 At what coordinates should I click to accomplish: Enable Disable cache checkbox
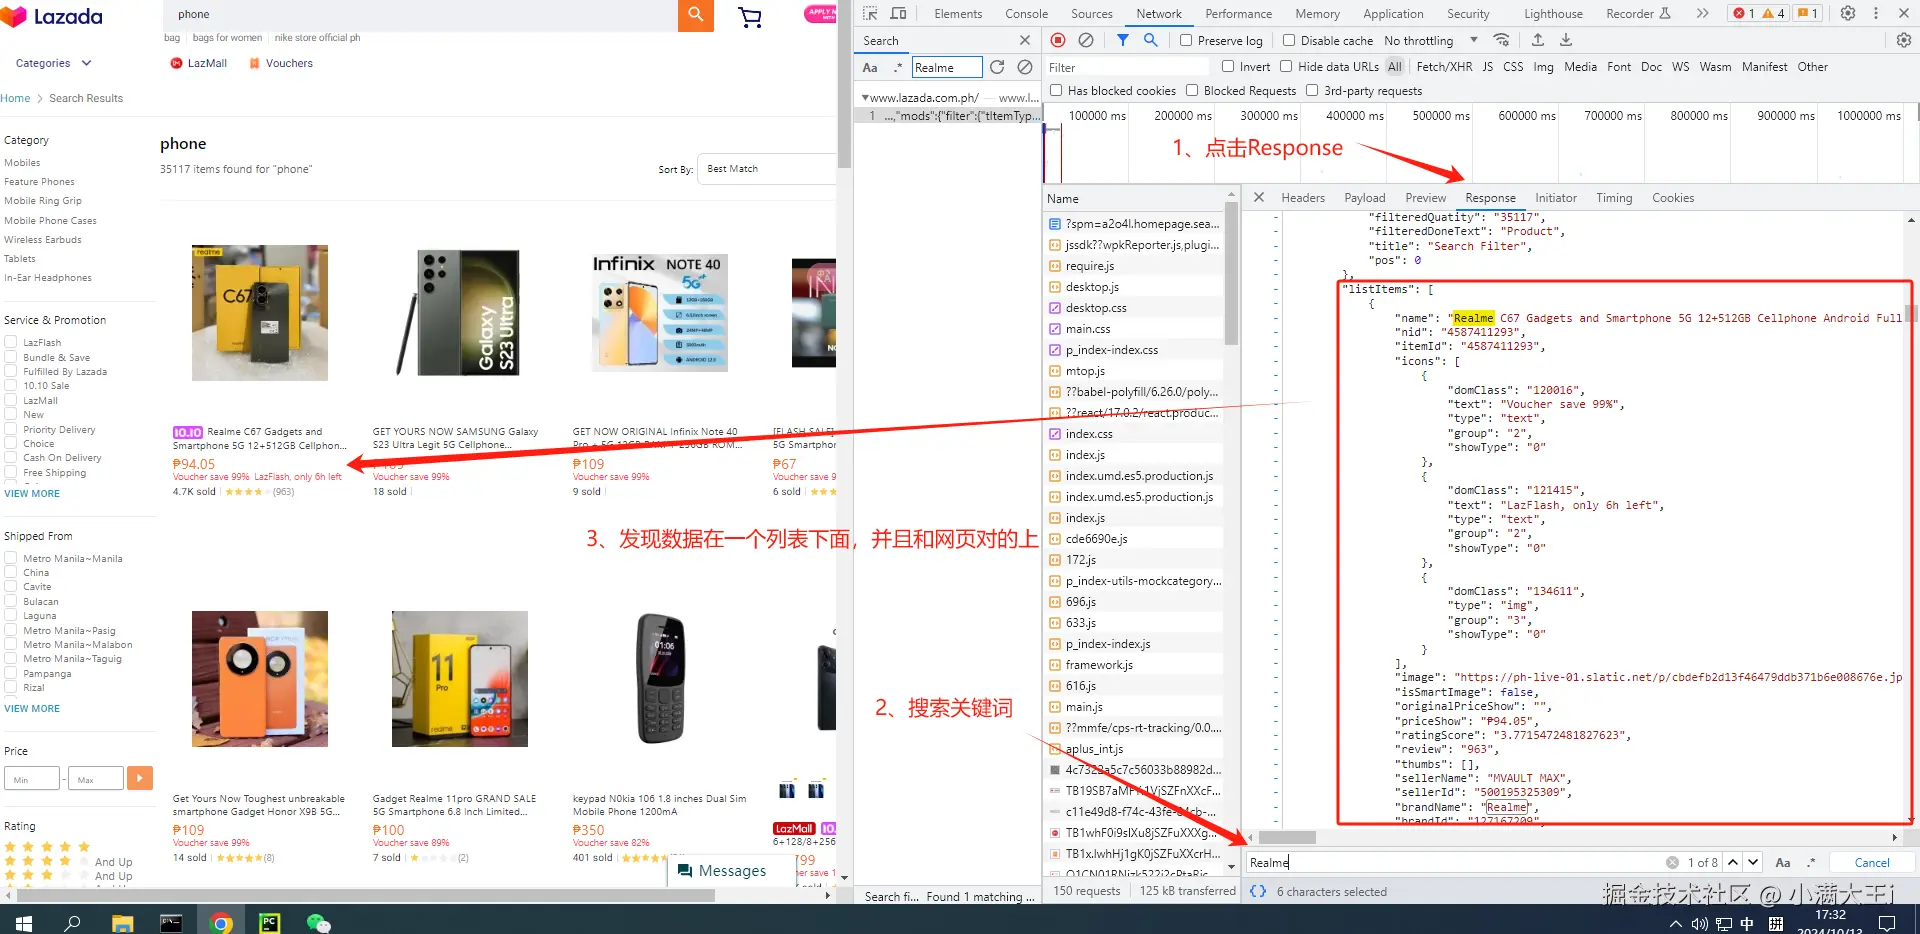[x=1289, y=40]
